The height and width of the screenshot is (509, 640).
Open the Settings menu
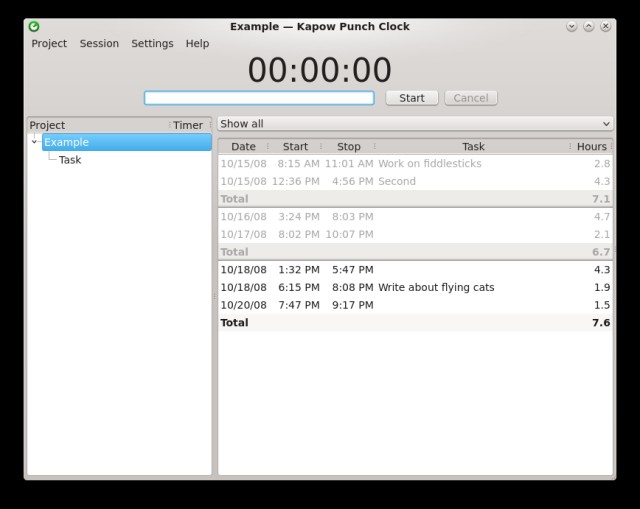(x=152, y=44)
